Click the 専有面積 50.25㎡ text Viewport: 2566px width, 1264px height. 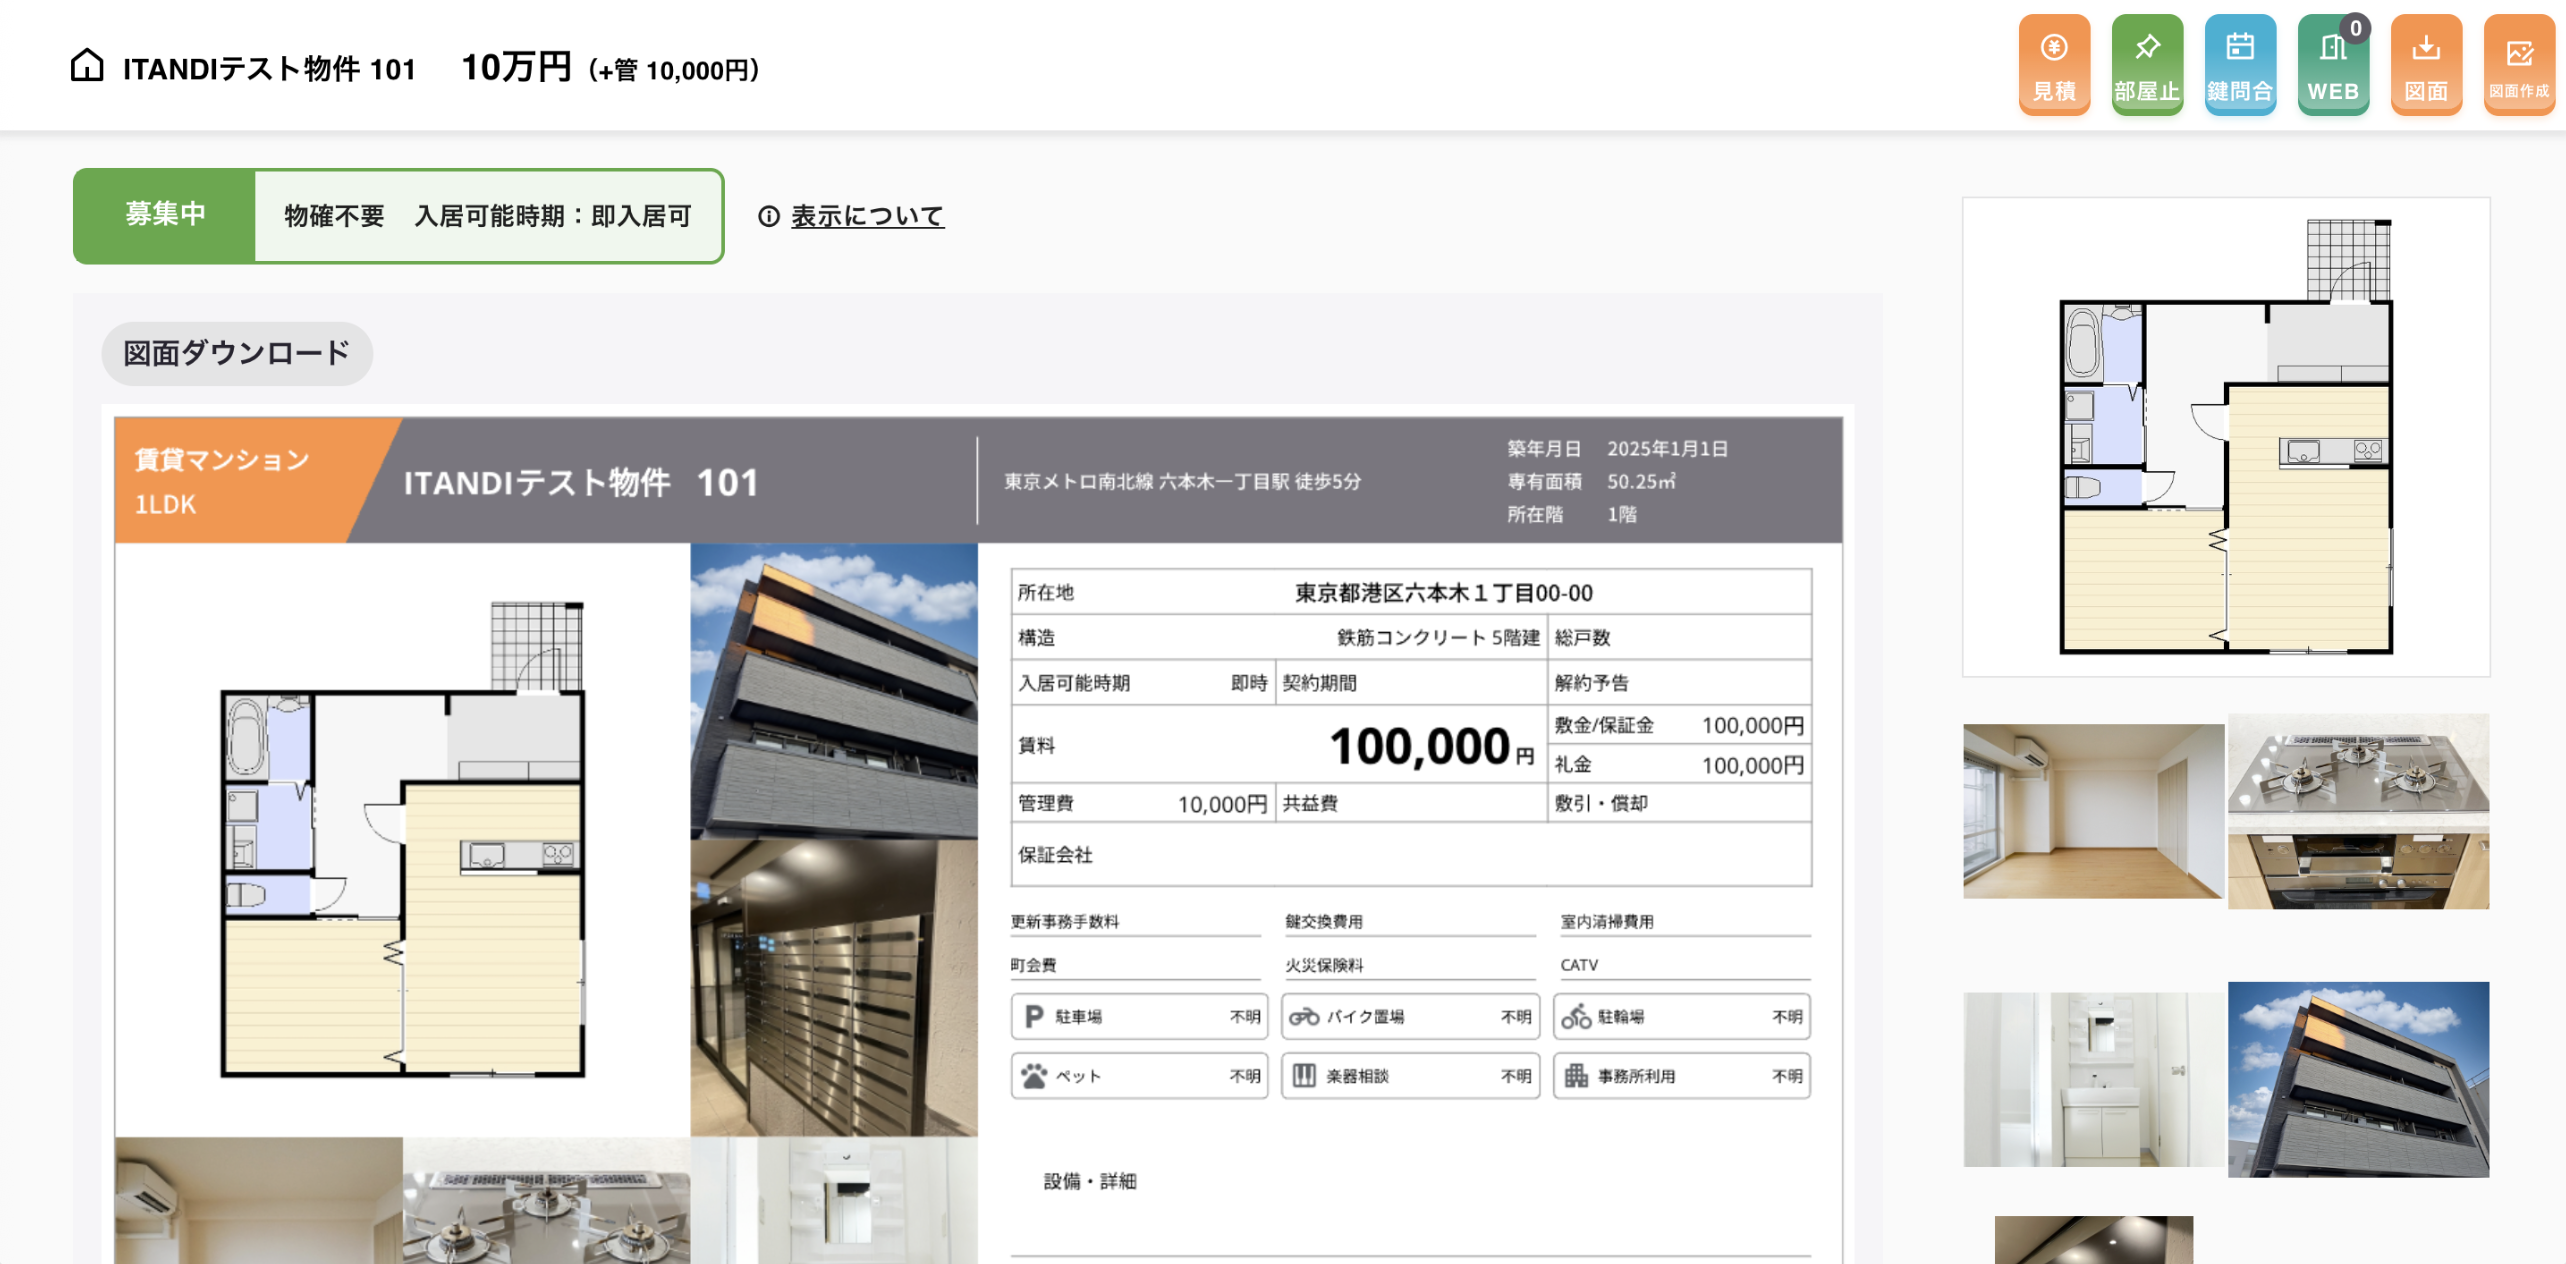[x=1591, y=482]
